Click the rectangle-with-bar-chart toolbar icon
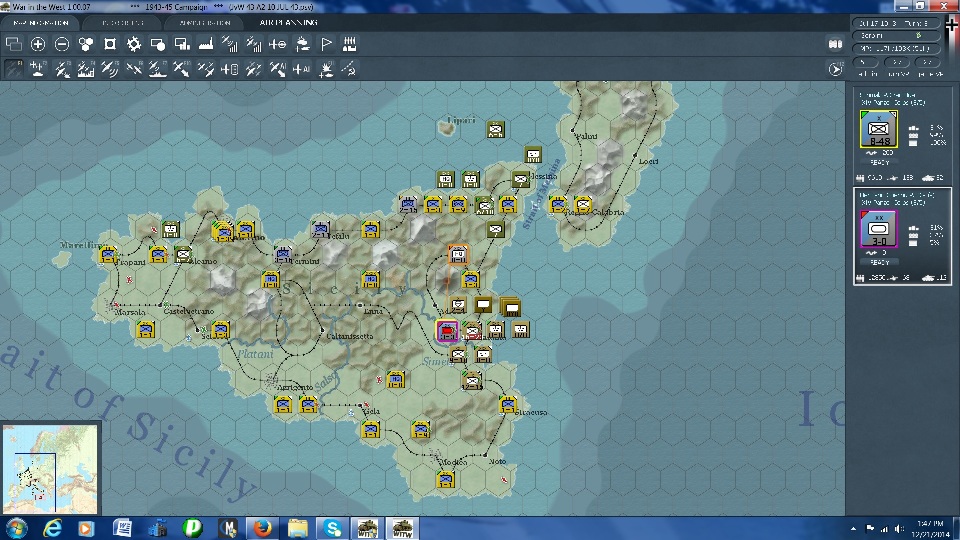960x540 pixels. (x=182, y=44)
